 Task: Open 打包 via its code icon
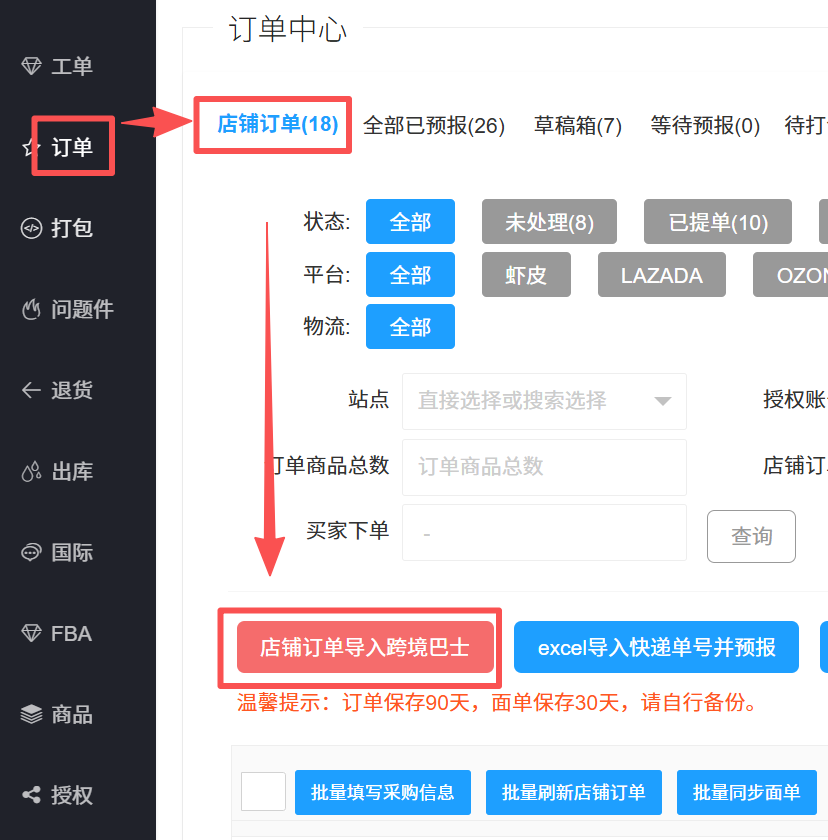tap(32, 228)
